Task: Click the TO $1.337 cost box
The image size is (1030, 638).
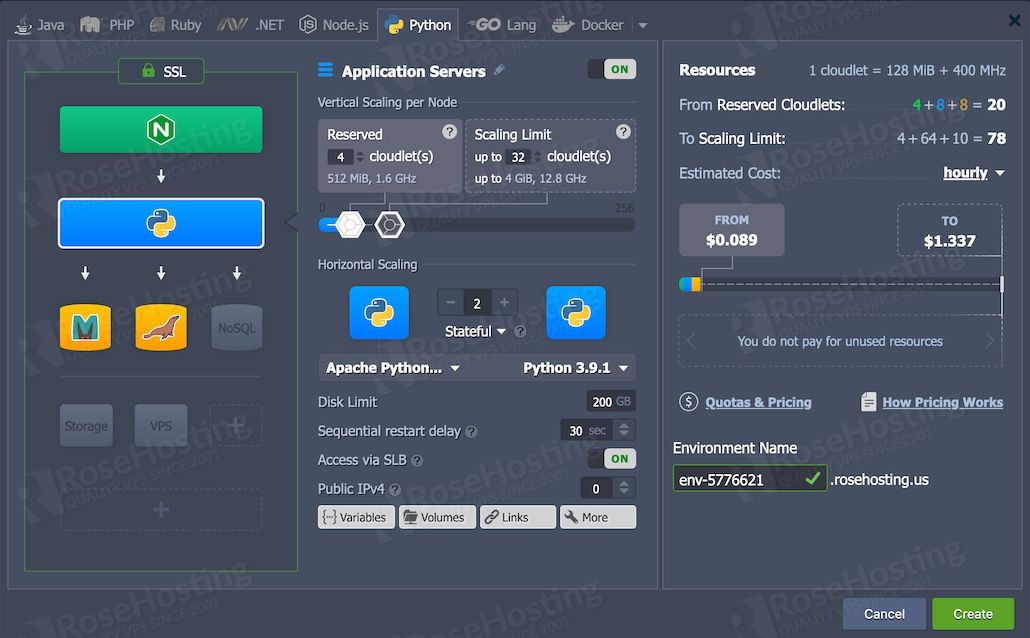Action: point(950,230)
